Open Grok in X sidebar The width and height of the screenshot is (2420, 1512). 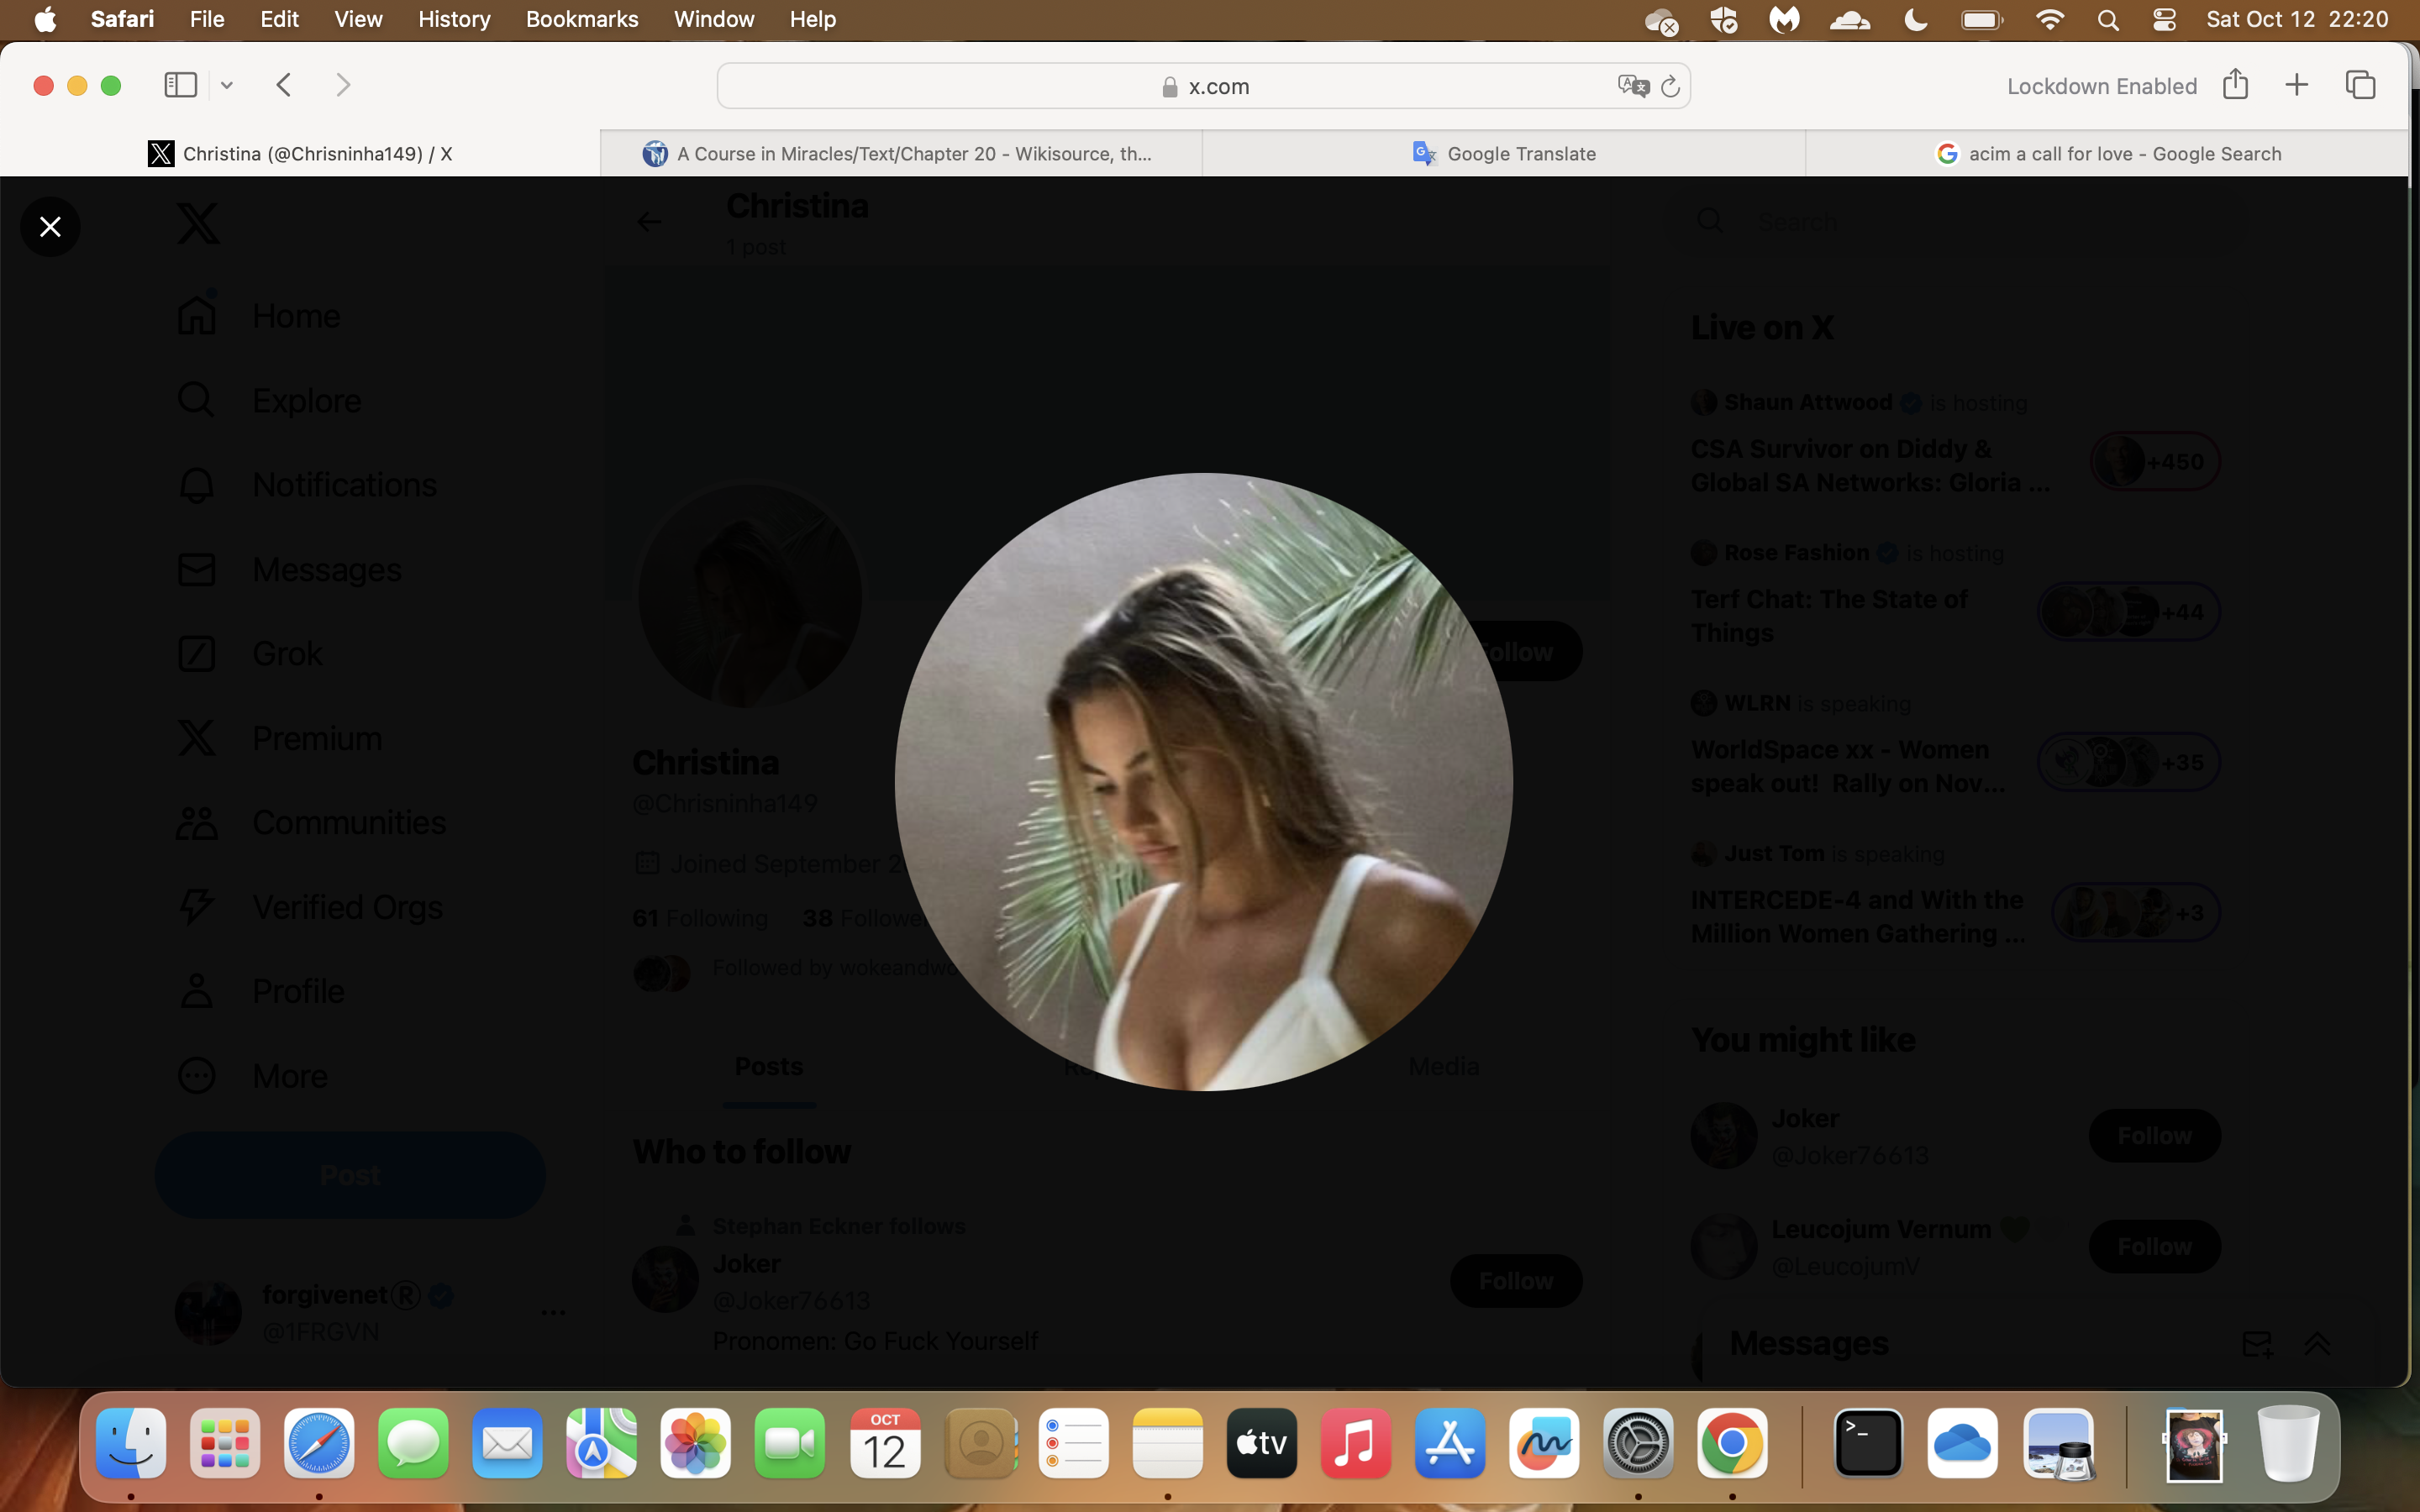[250, 654]
